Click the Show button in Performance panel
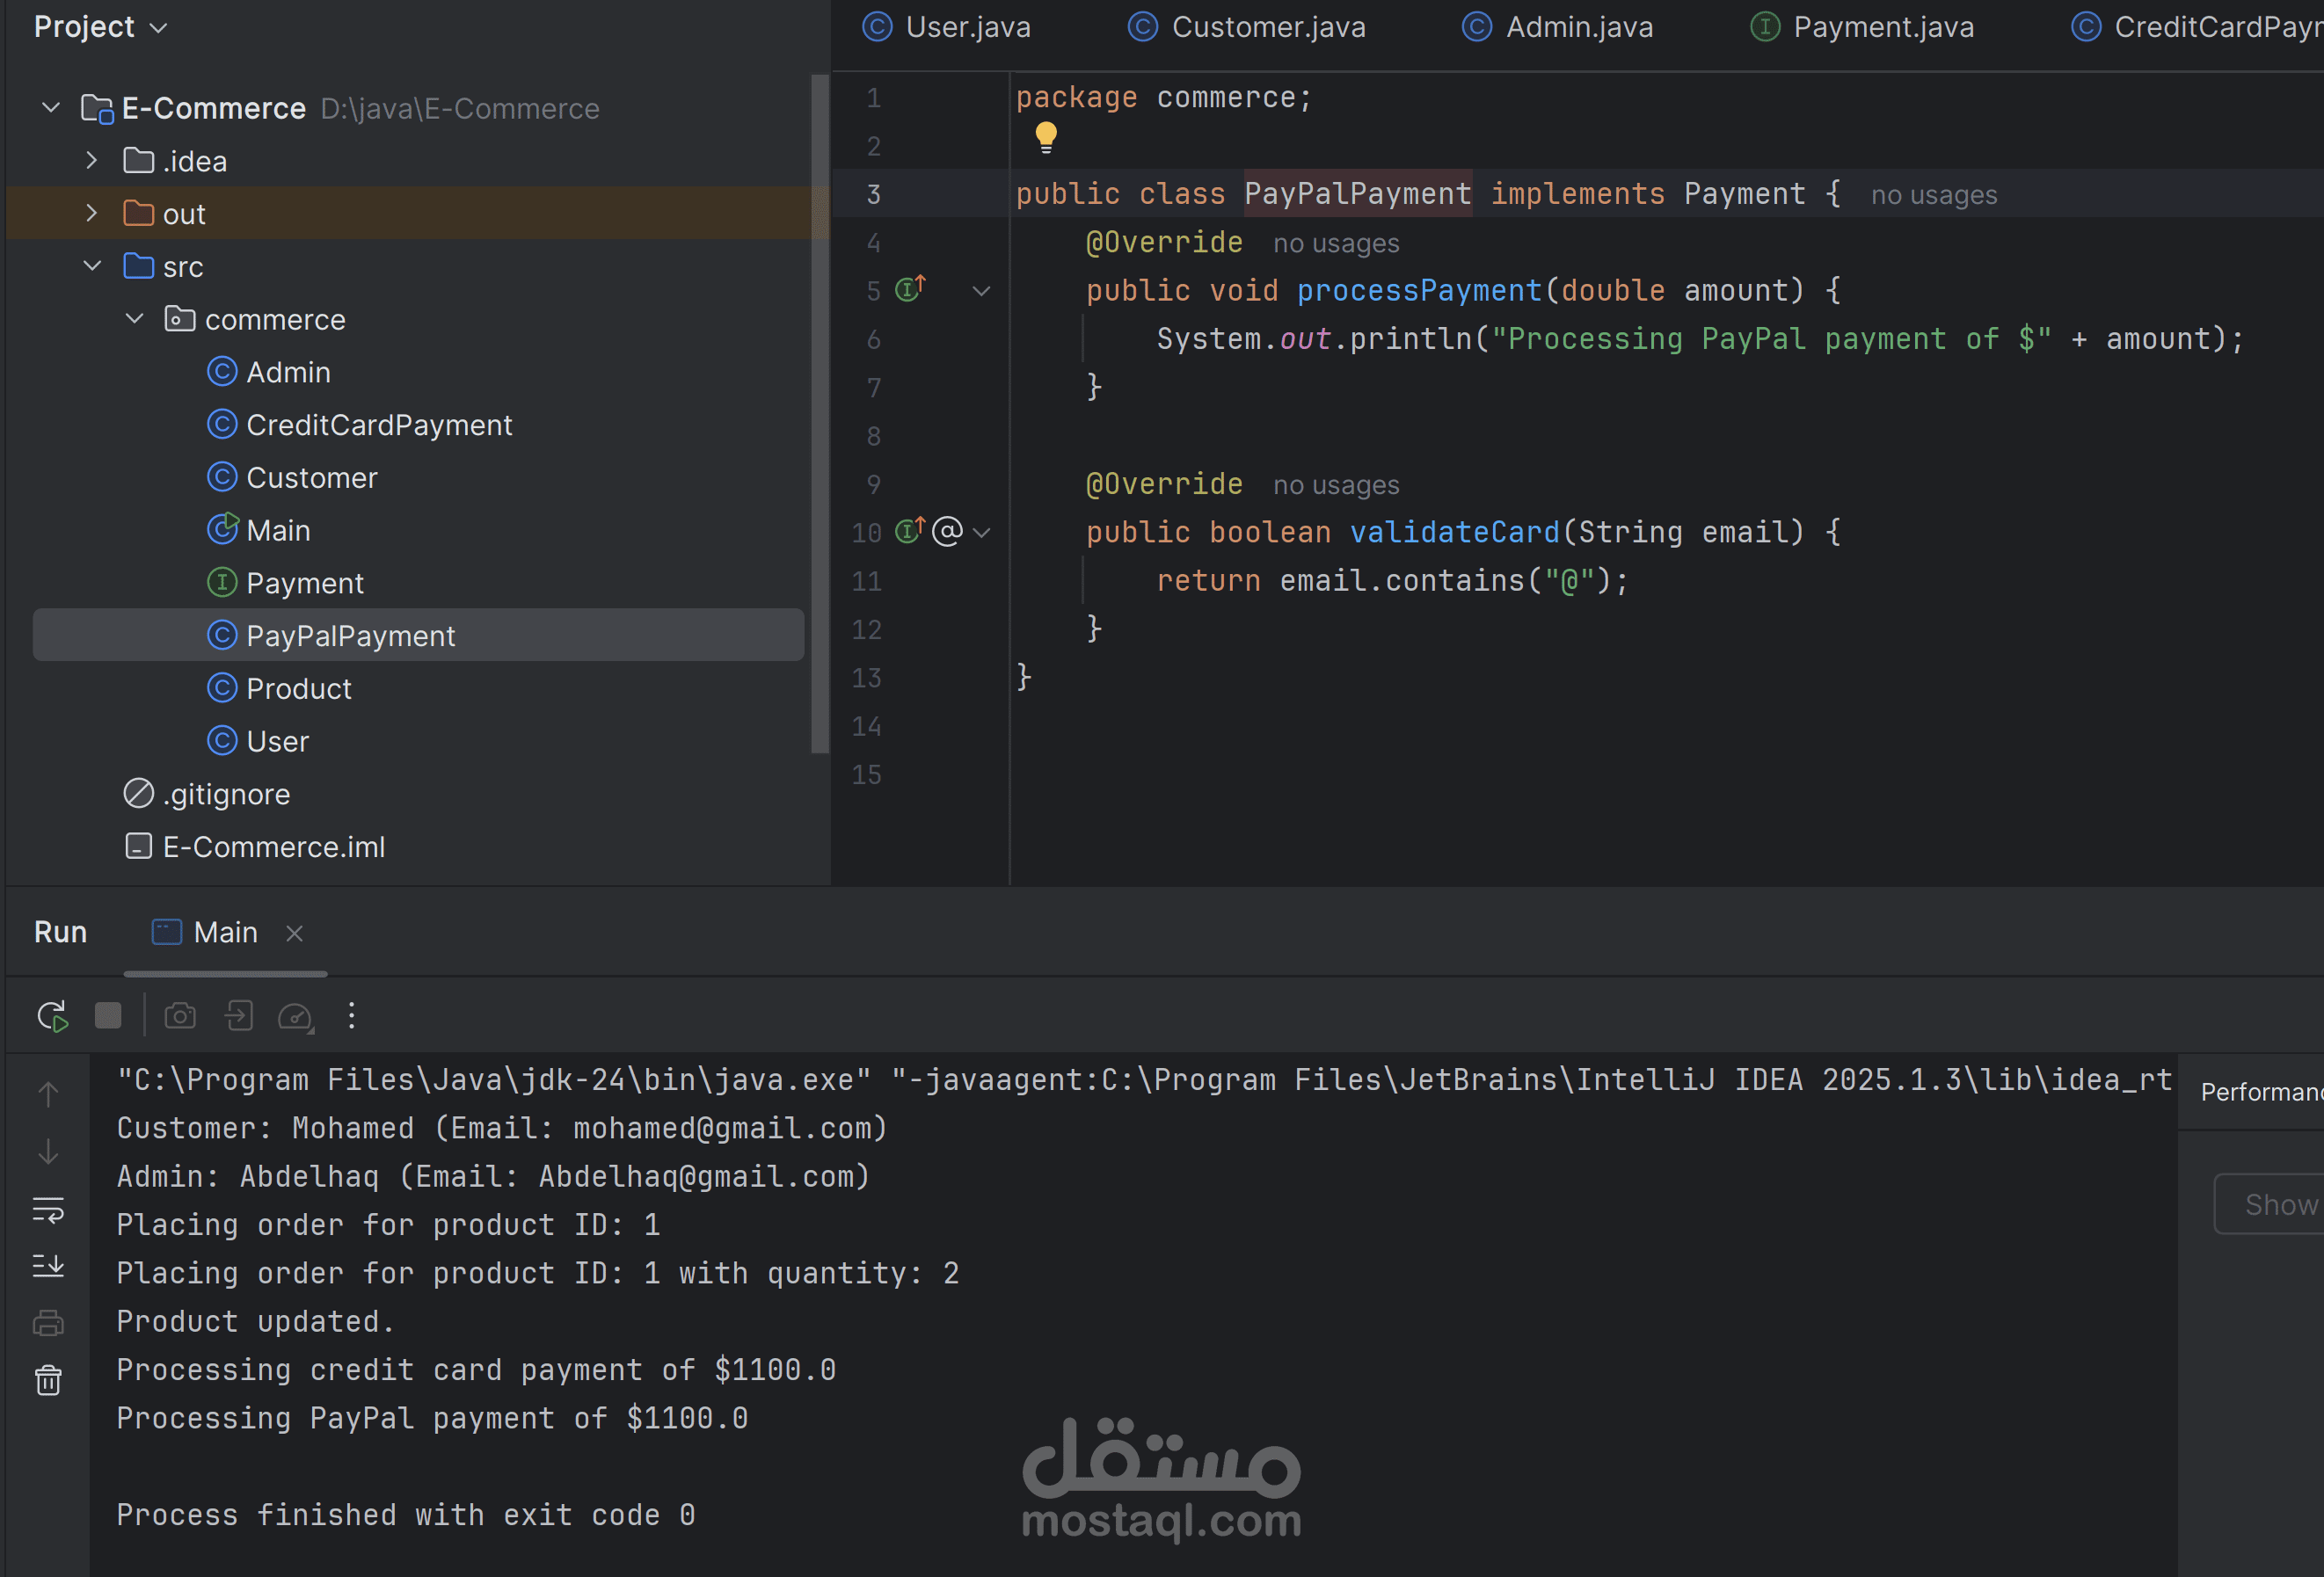Screen dimensions: 2324x1577 point(2269,1204)
